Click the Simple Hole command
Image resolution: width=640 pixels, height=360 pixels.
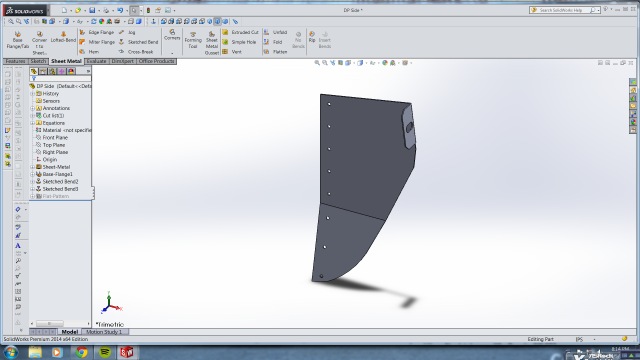239,42
